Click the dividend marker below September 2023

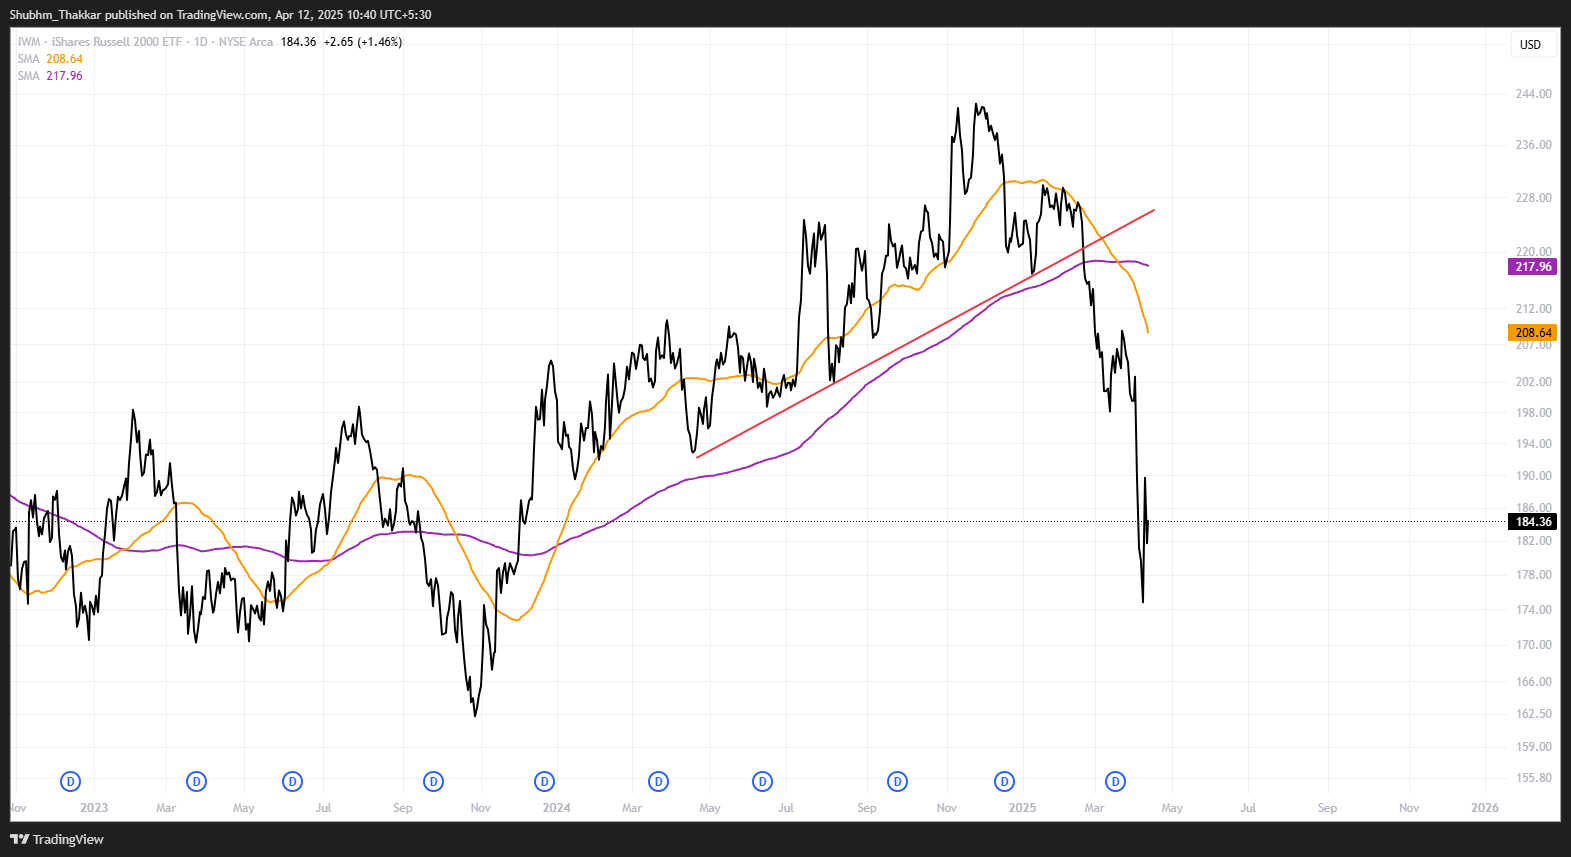pyautogui.click(x=433, y=781)
